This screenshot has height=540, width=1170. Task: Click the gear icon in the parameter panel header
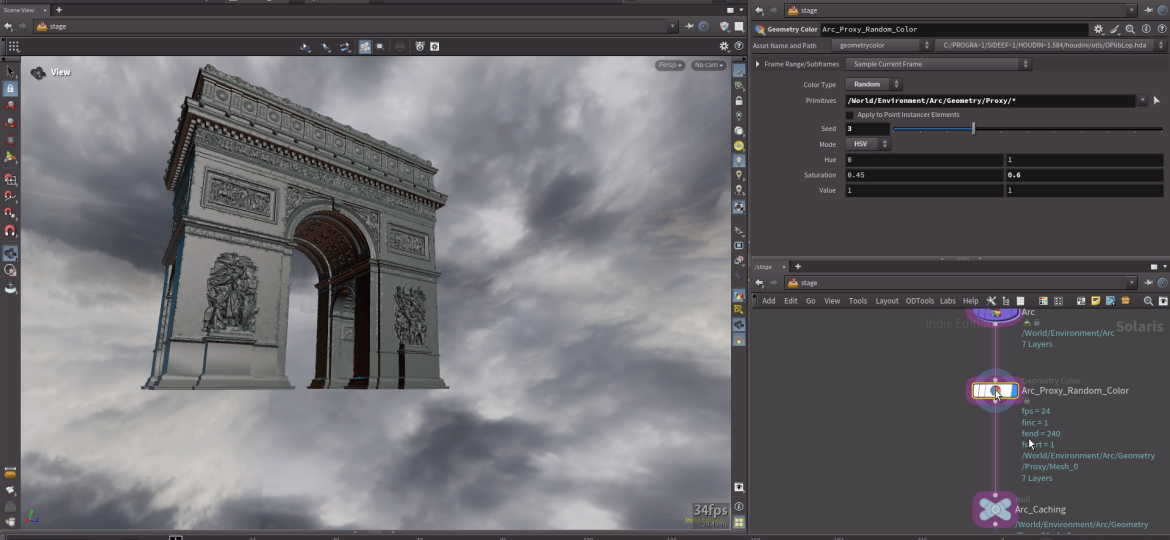coord(1098,30)
